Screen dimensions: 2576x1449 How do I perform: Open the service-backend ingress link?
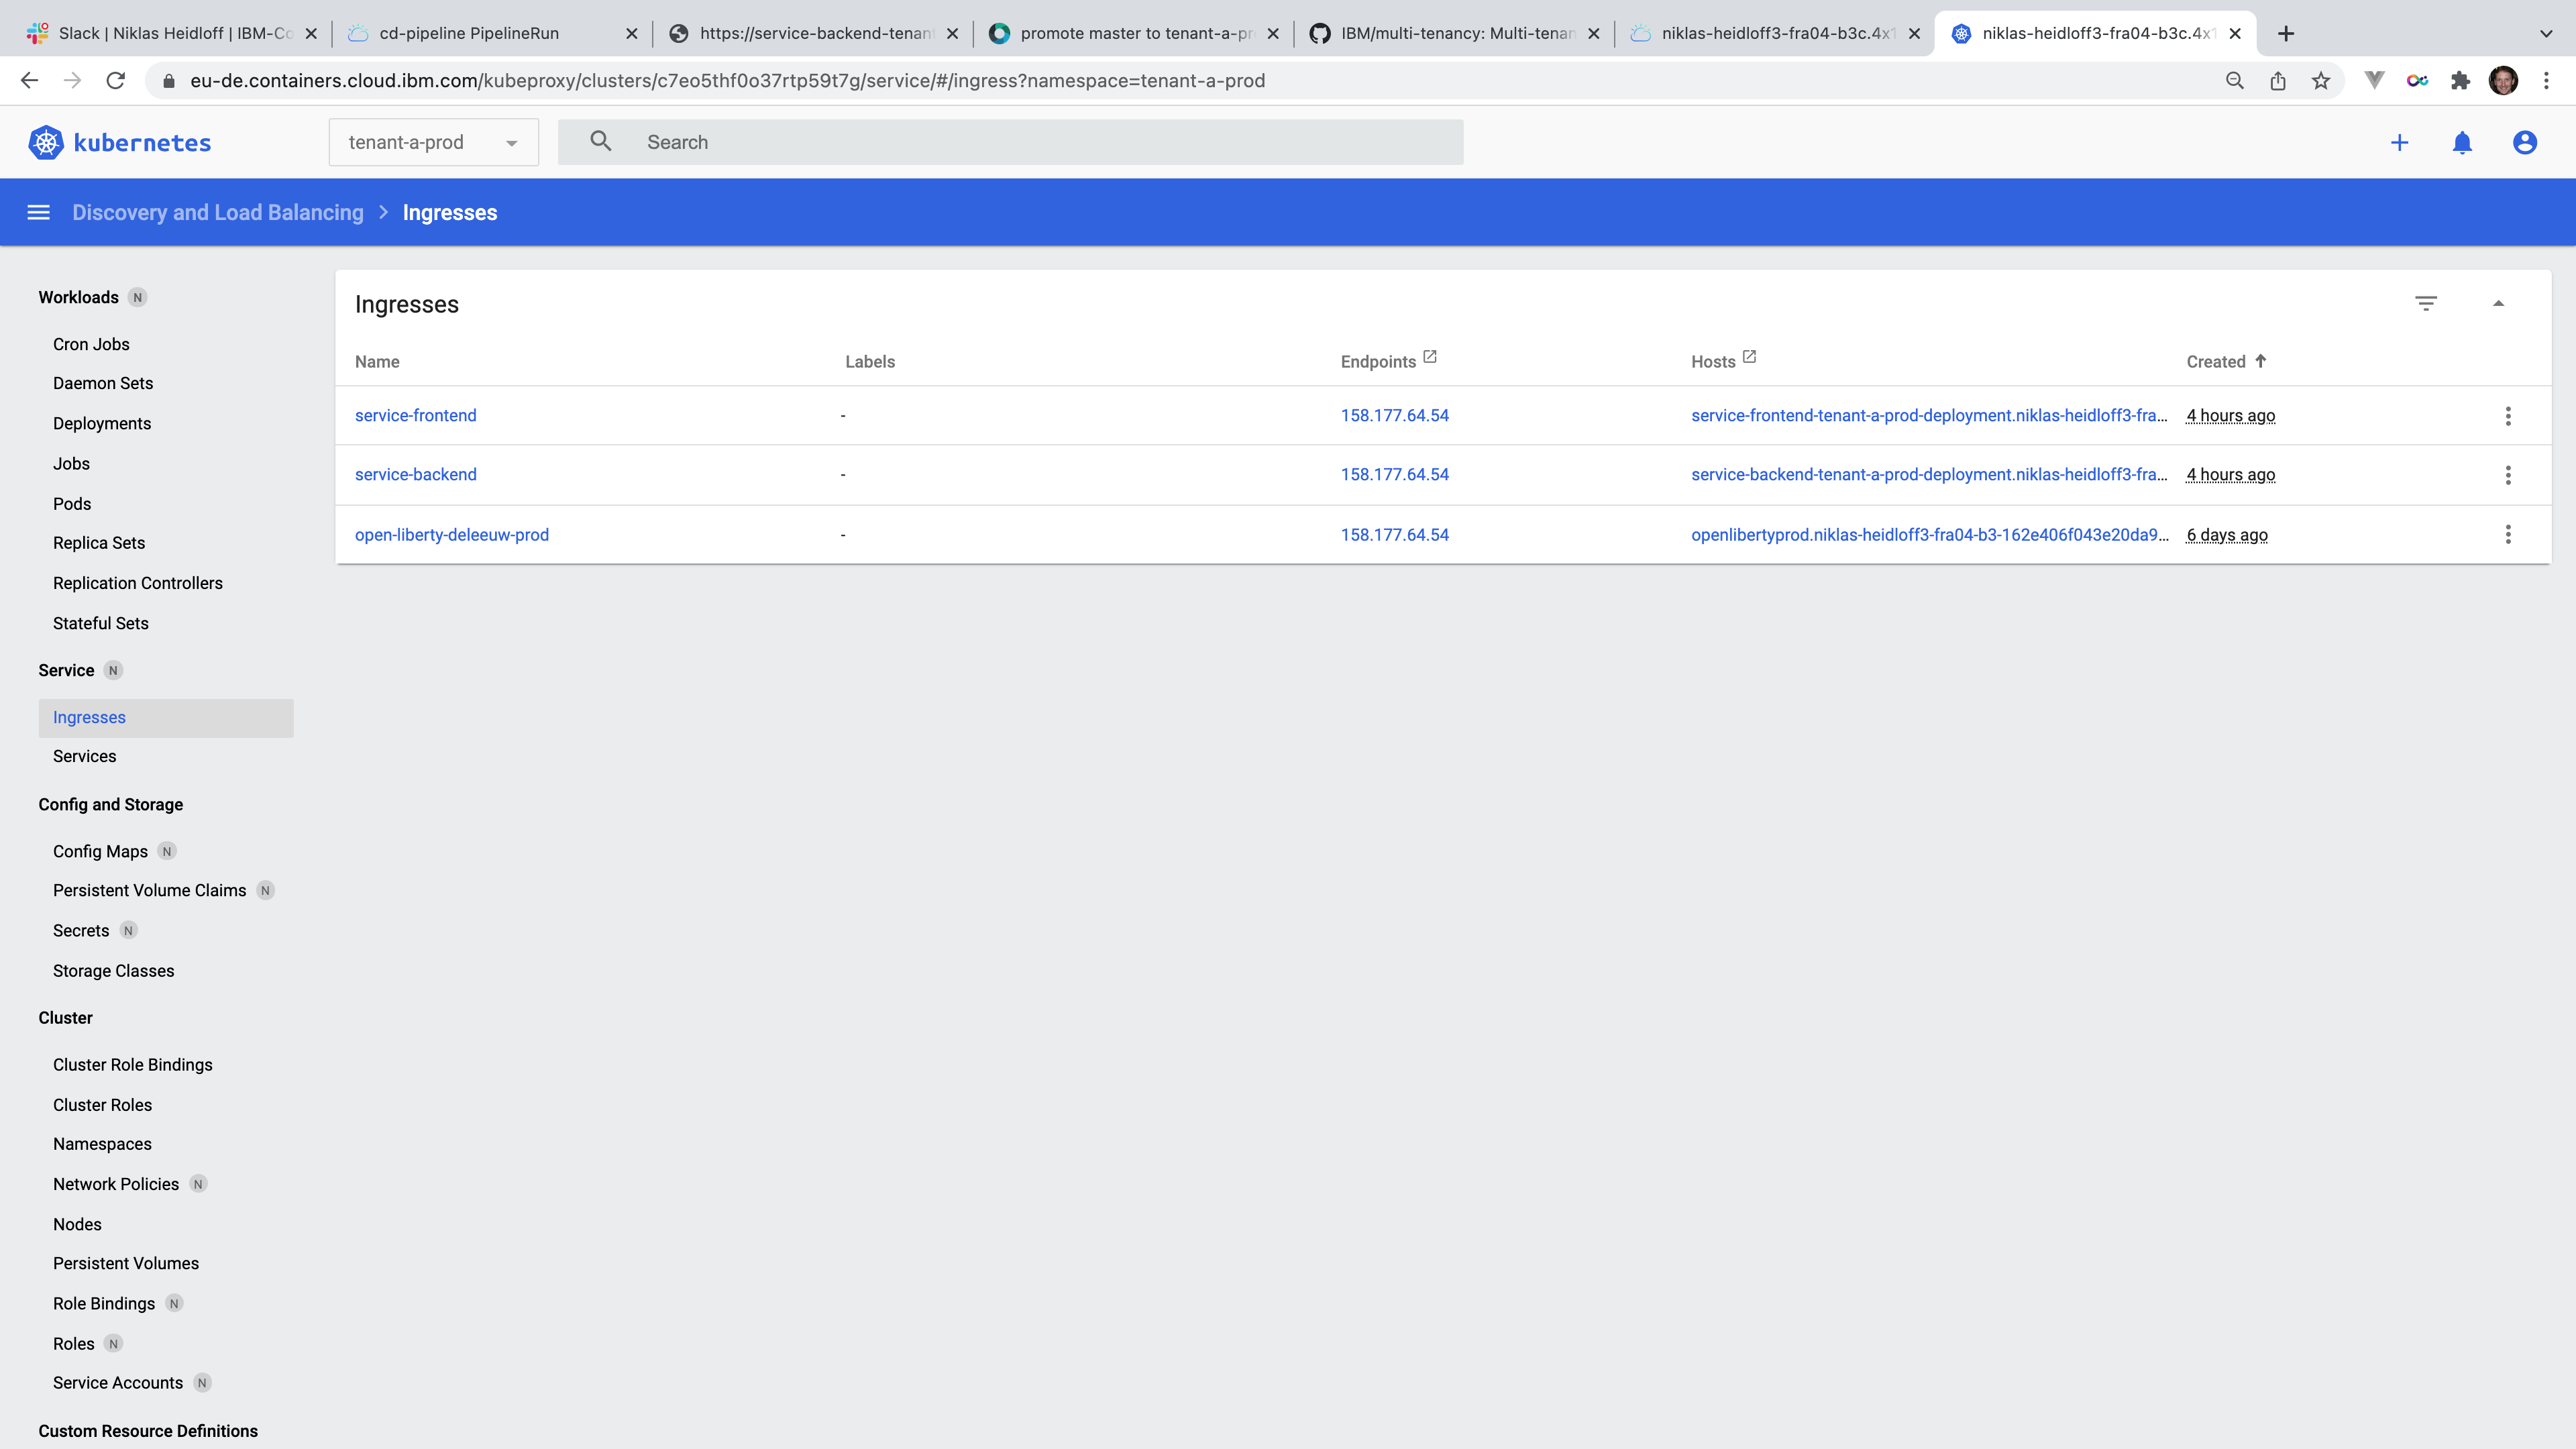pyautogui.click(x=415, y=475)
